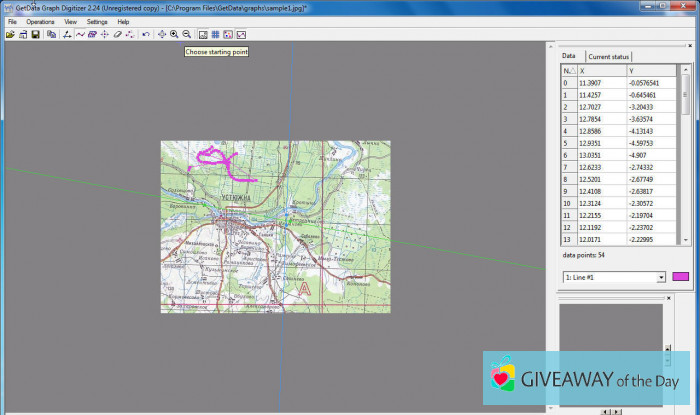The image size is (700, 415).
Task: Select the Point capture mode crosshair
Action: 105,34
